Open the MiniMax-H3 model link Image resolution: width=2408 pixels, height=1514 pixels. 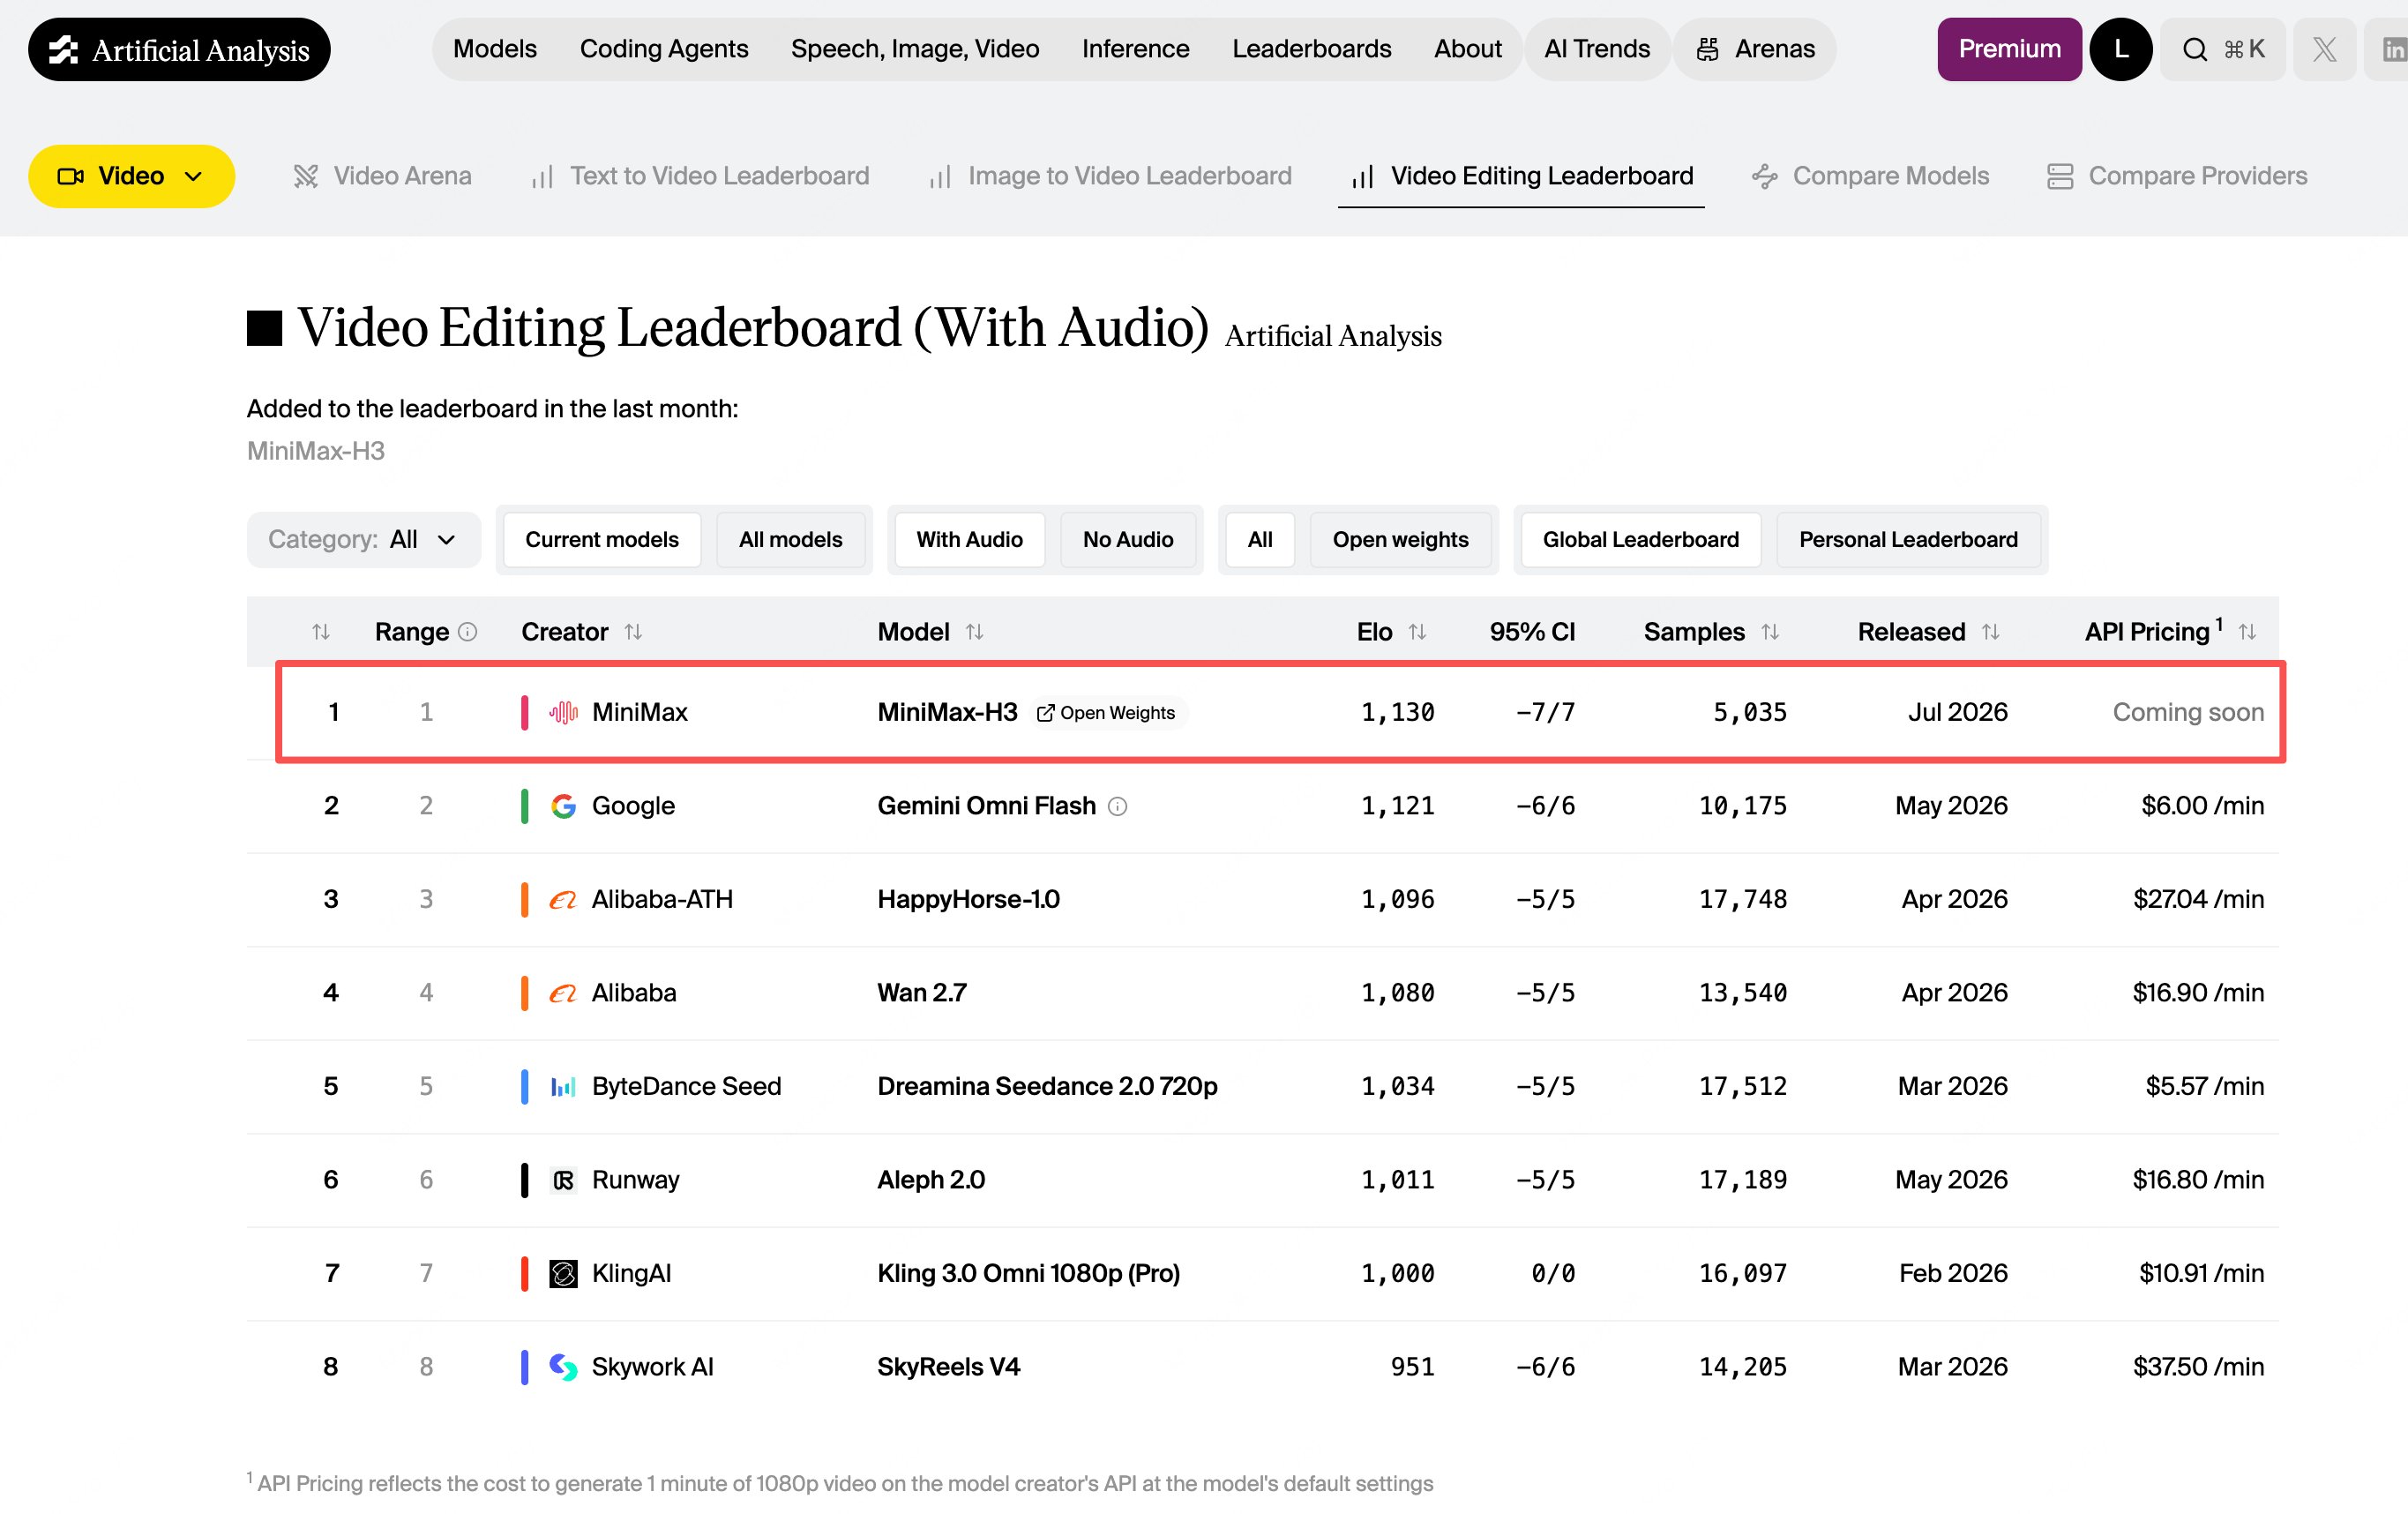(947, 712)
